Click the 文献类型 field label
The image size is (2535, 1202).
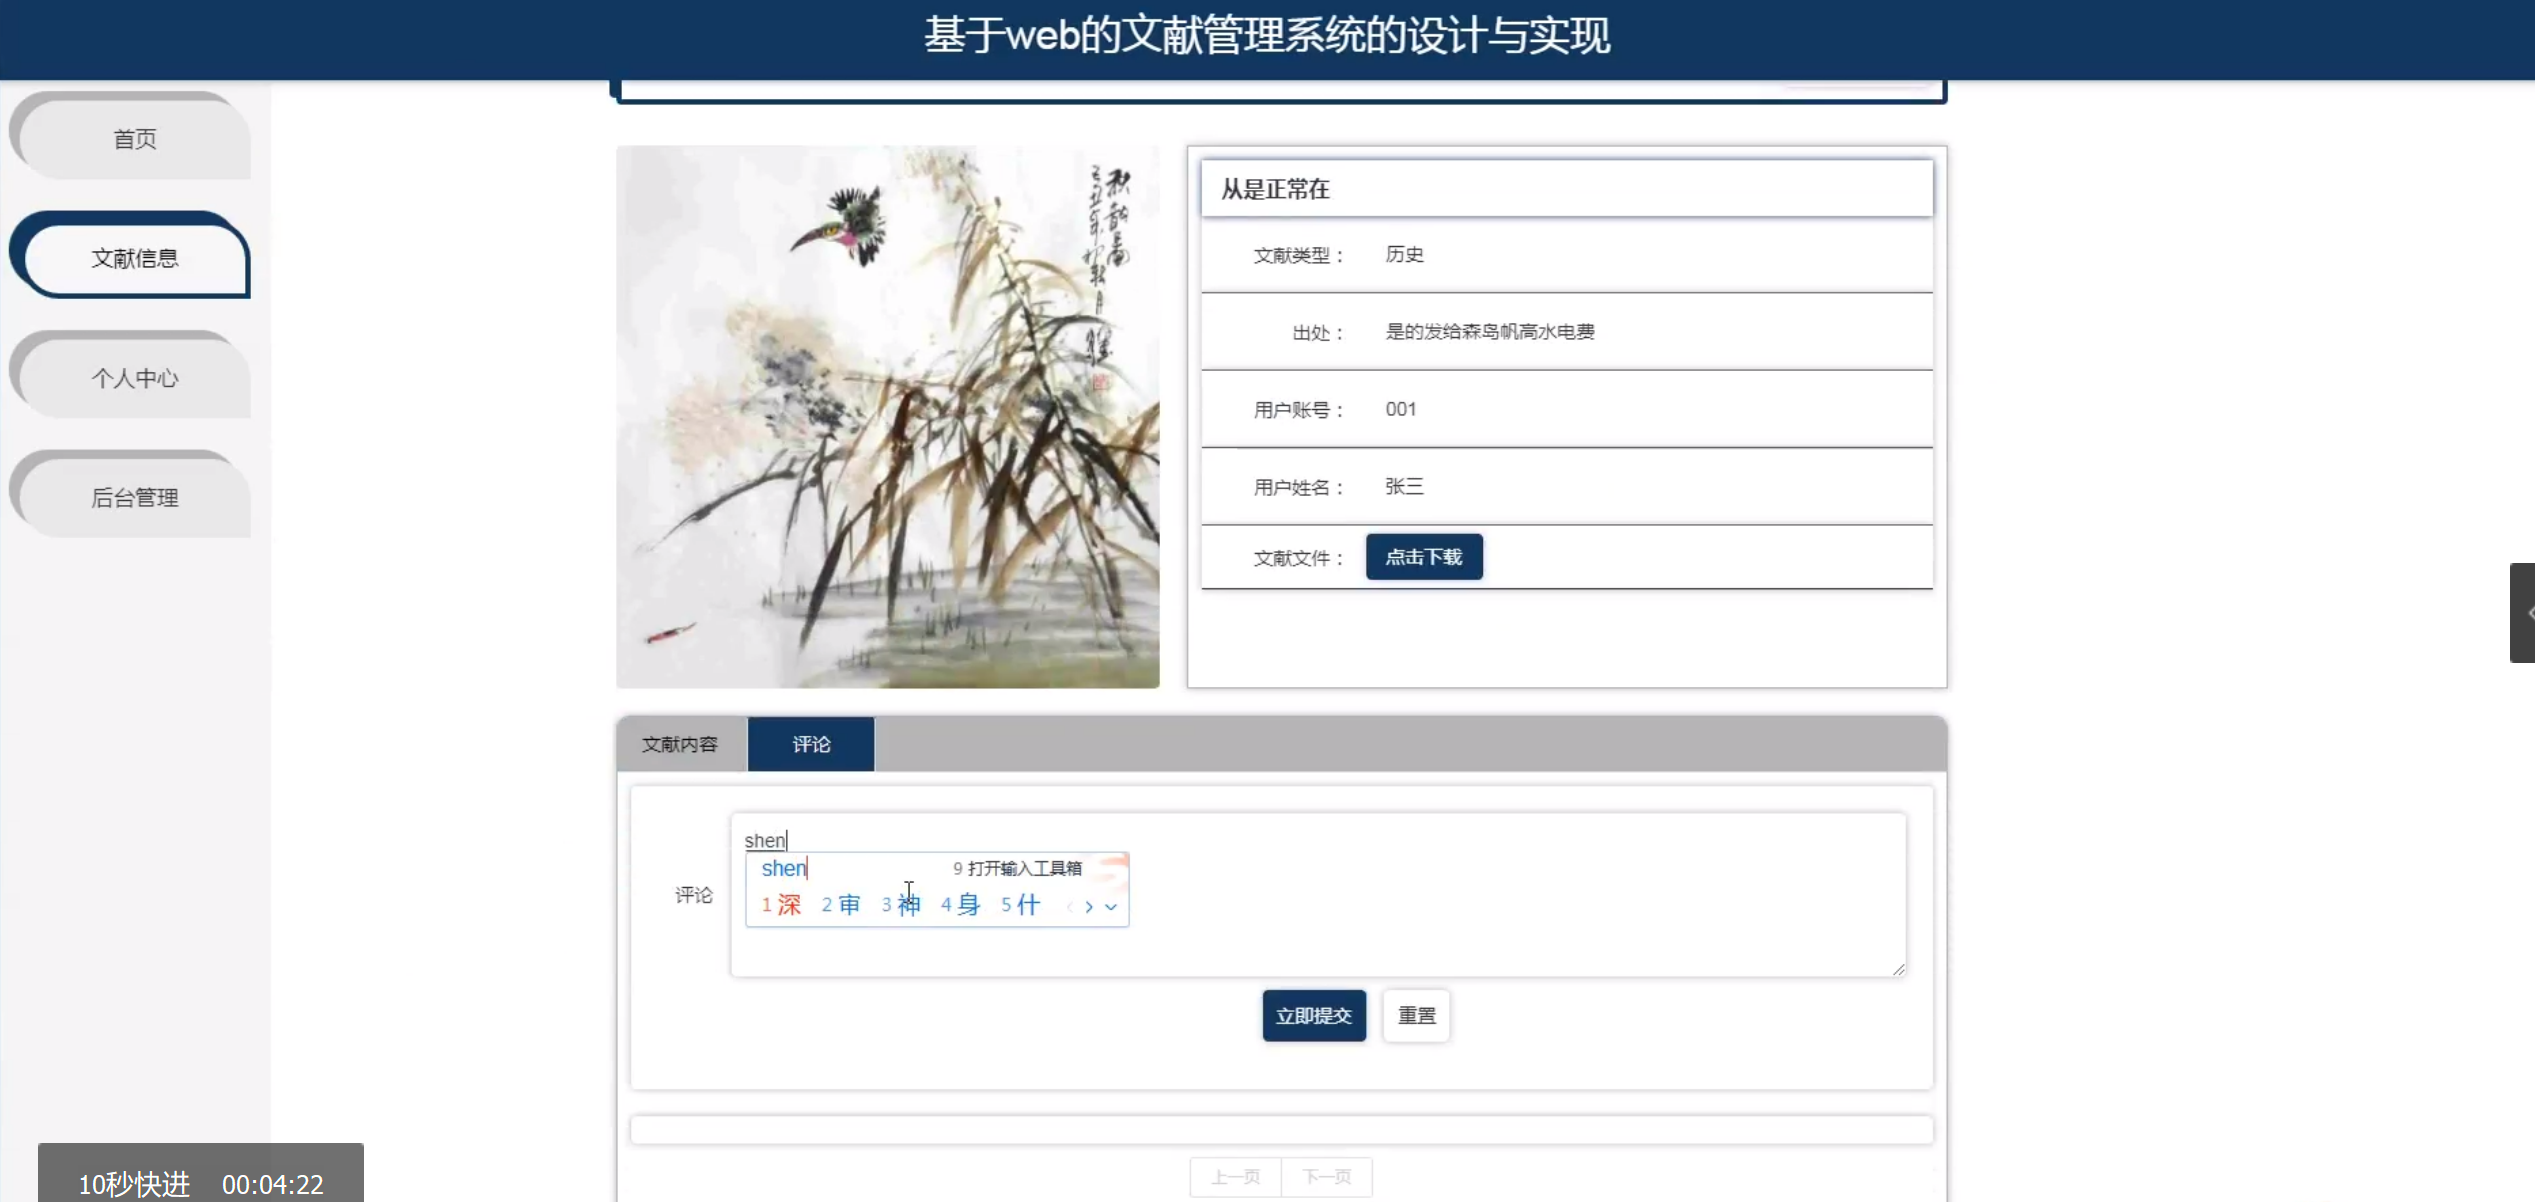click(1298, 255)
